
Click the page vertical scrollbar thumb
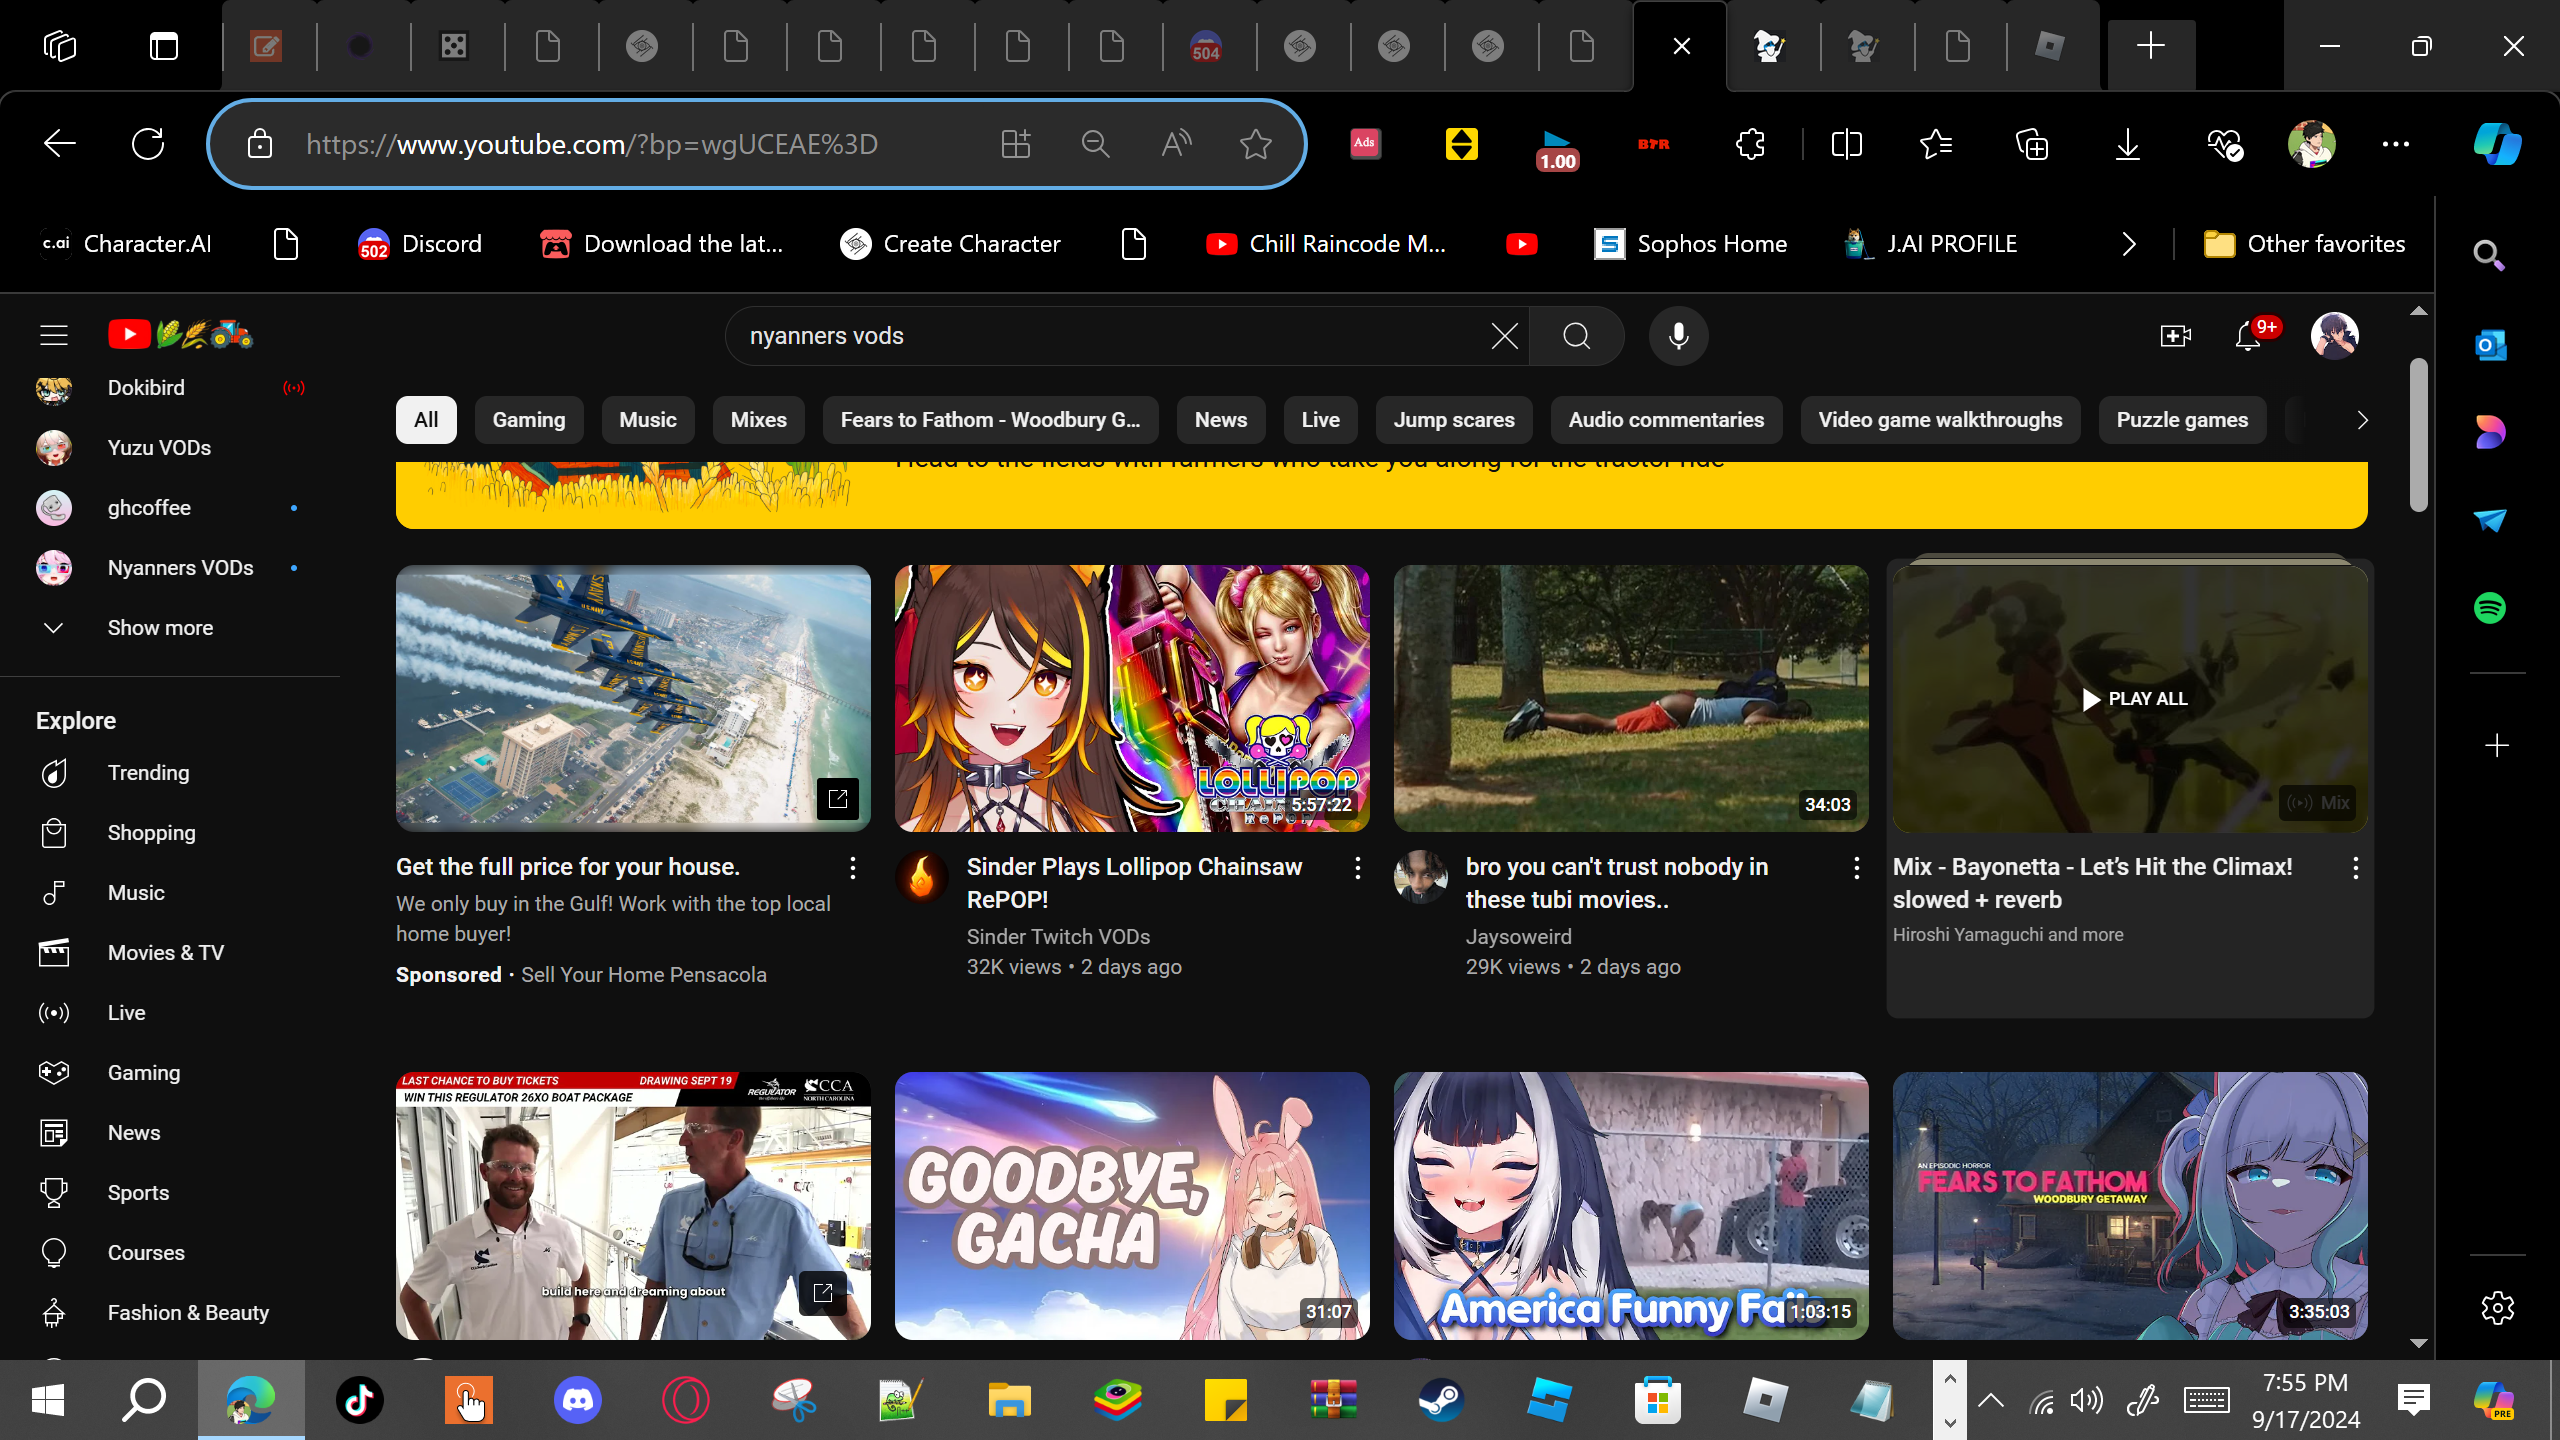click(x=2418, y=435)
